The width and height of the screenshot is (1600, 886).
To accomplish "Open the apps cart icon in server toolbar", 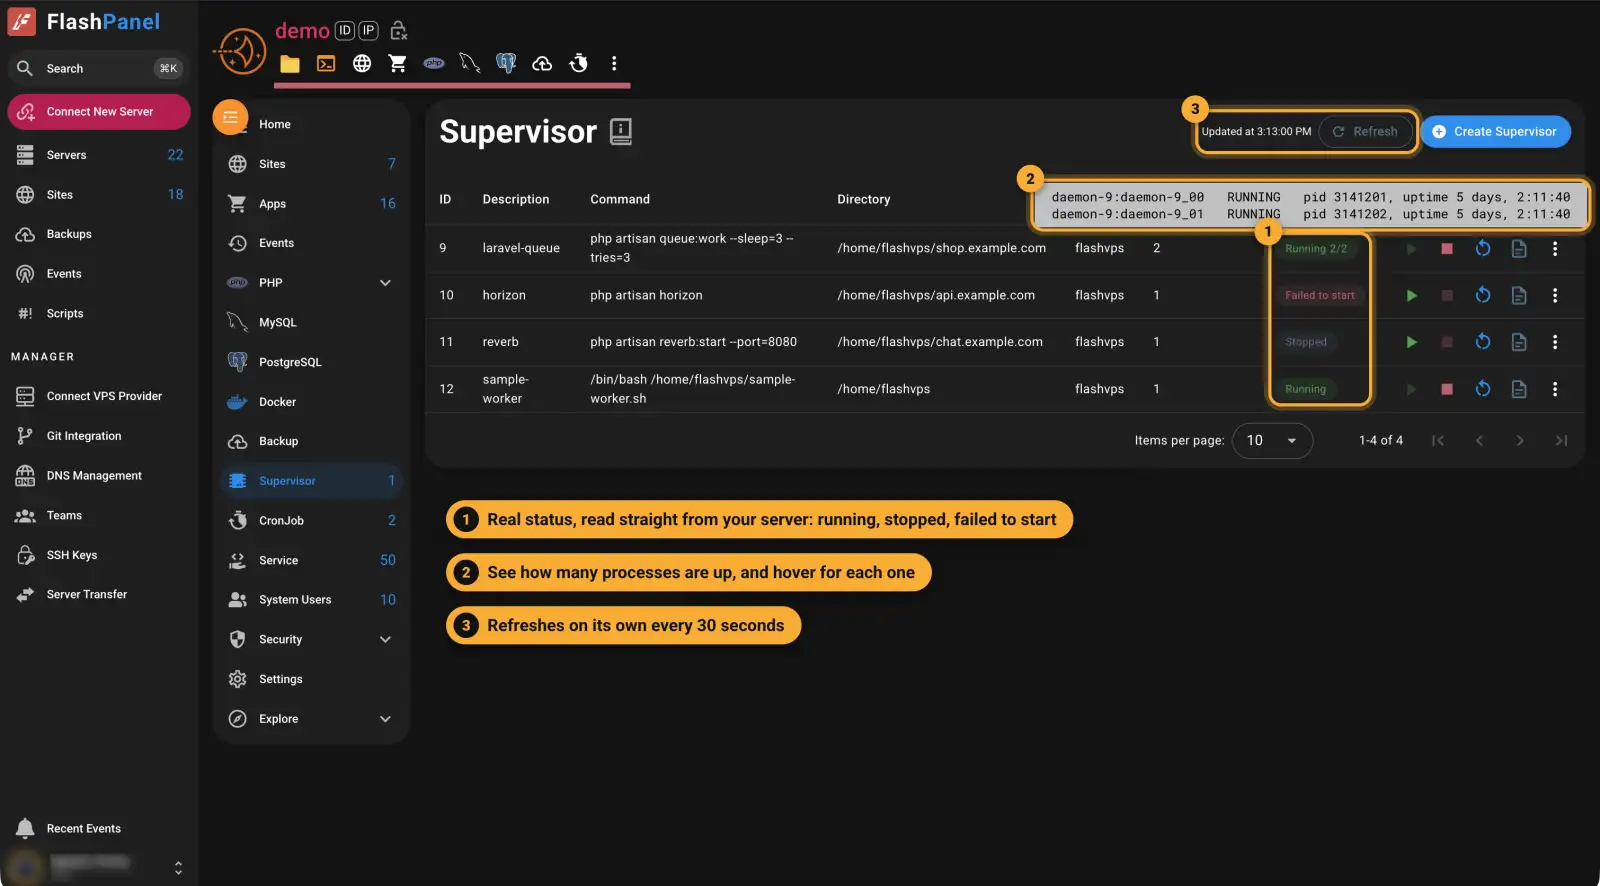I will click(x=398, y=64).
